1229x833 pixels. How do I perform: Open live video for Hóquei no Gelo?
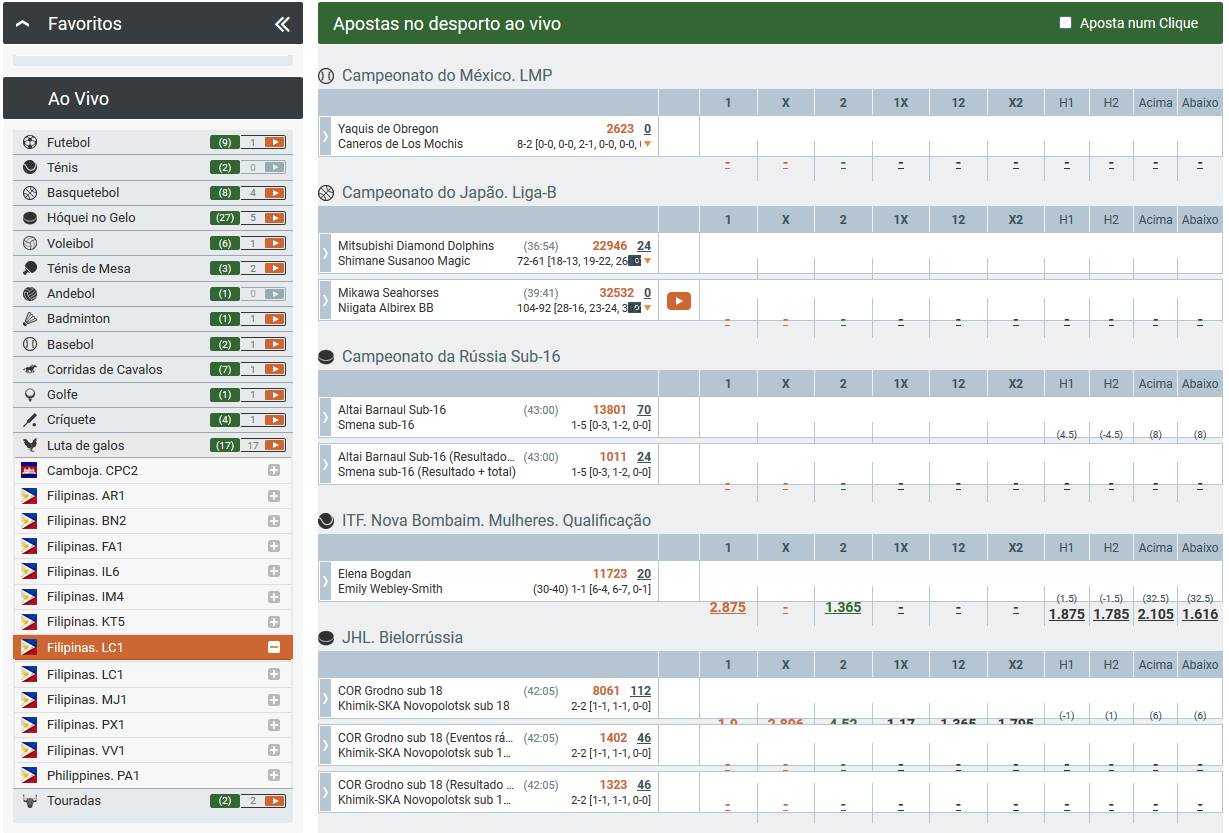pos(275,218)
